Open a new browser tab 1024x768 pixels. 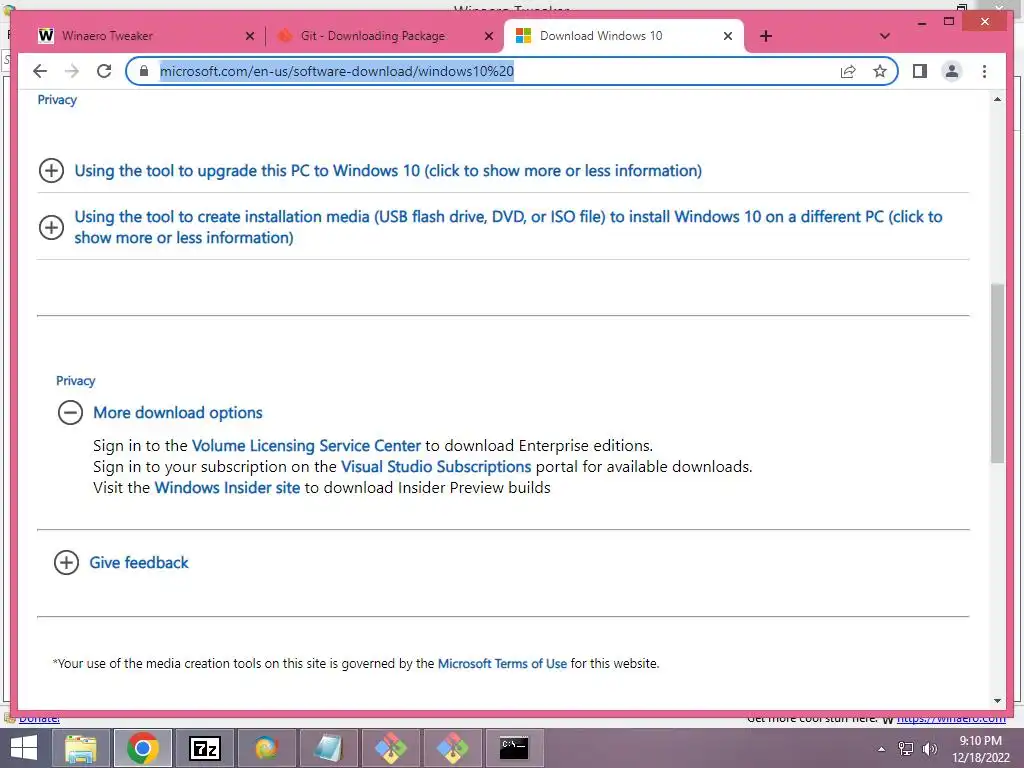click(x=766, y=36)
